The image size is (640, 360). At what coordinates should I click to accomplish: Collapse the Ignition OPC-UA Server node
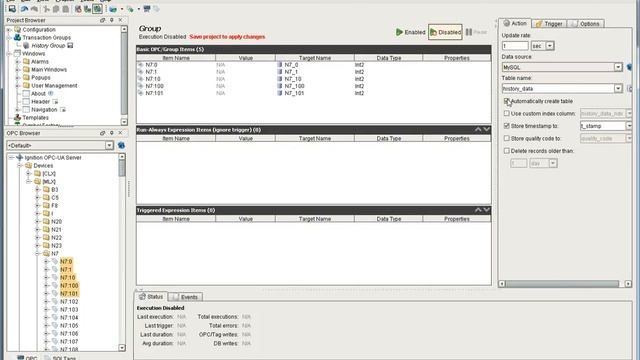click(x=11, y=157)
